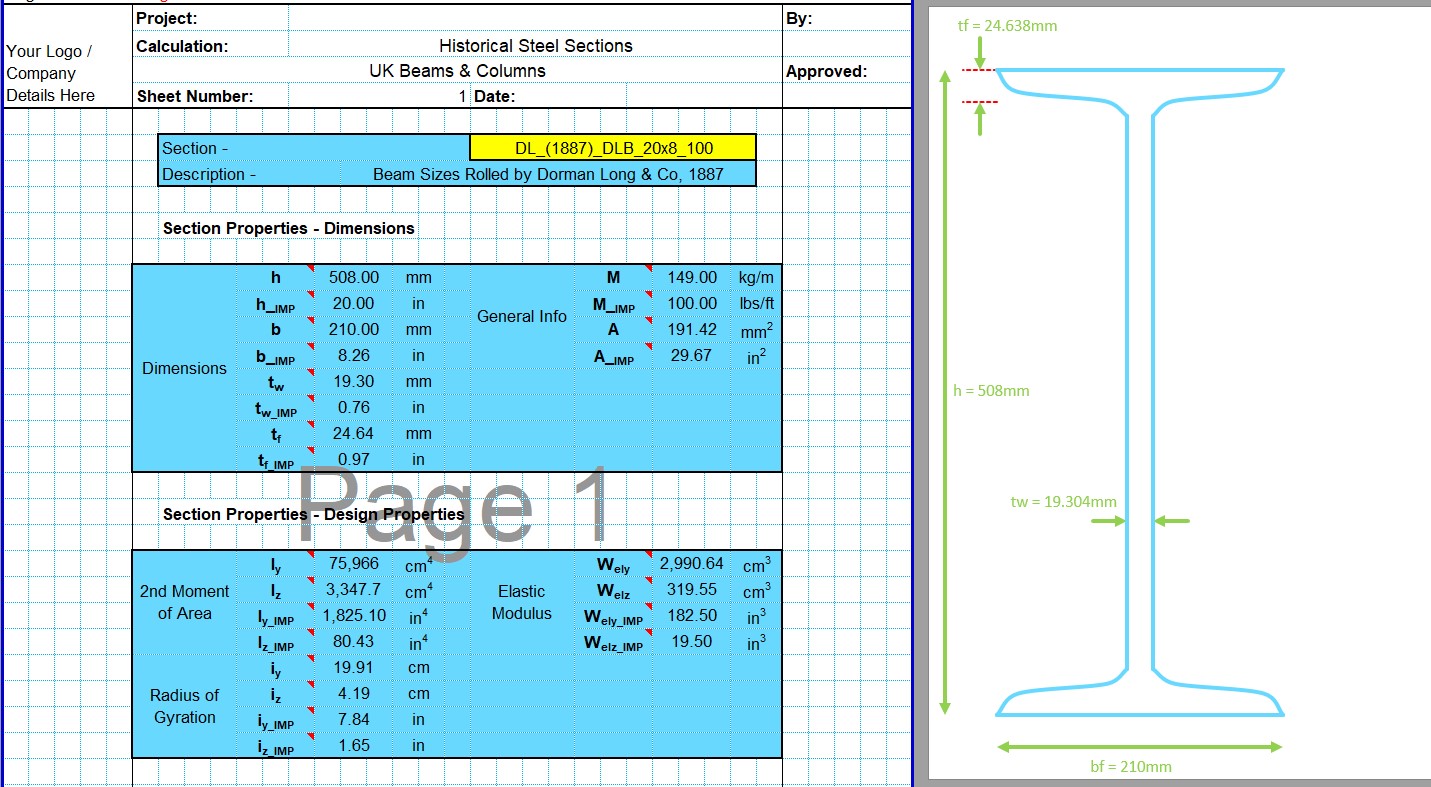Select the Iy_IMP value 1,825.10 cell
This screenshot has width=1431, height=787.
354,615
